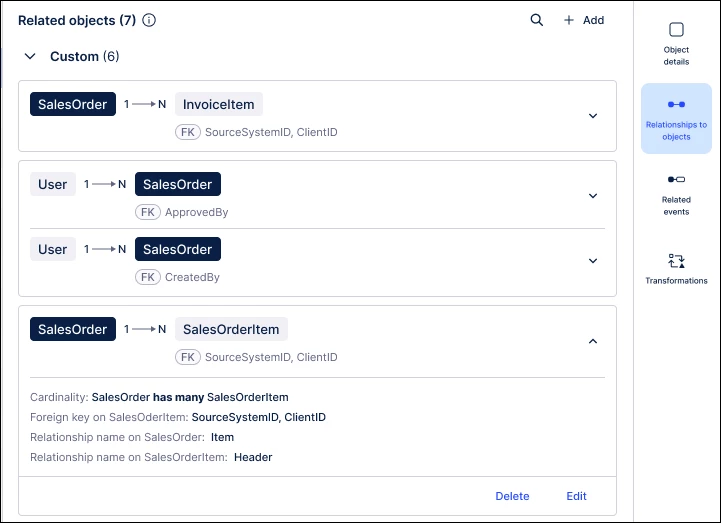Expand the User CreatedBy relationship row
721x523 pixels.
(592, 261)
